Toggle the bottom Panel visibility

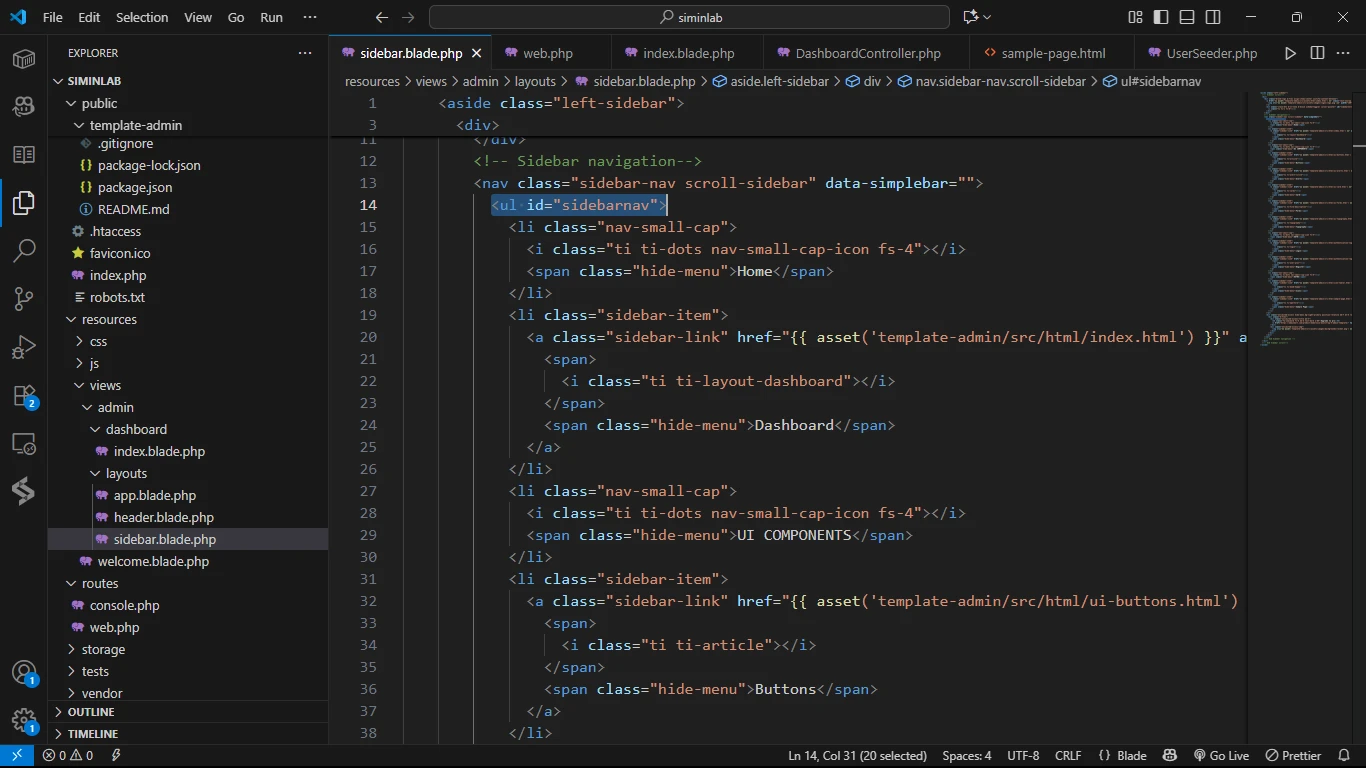tap(1187, 17)
